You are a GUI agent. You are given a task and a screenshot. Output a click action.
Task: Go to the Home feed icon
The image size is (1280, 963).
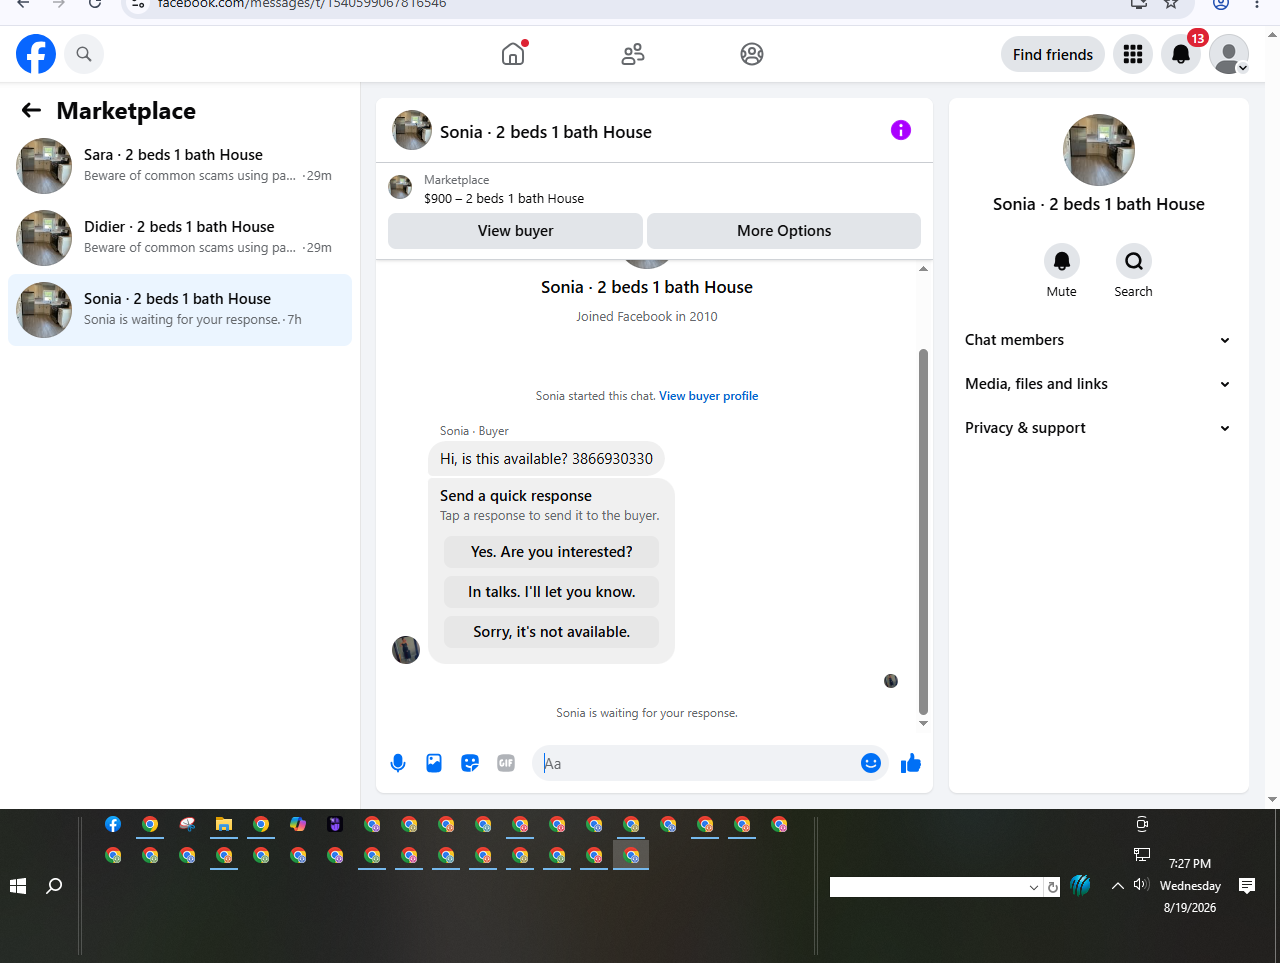tap(513, 54)
